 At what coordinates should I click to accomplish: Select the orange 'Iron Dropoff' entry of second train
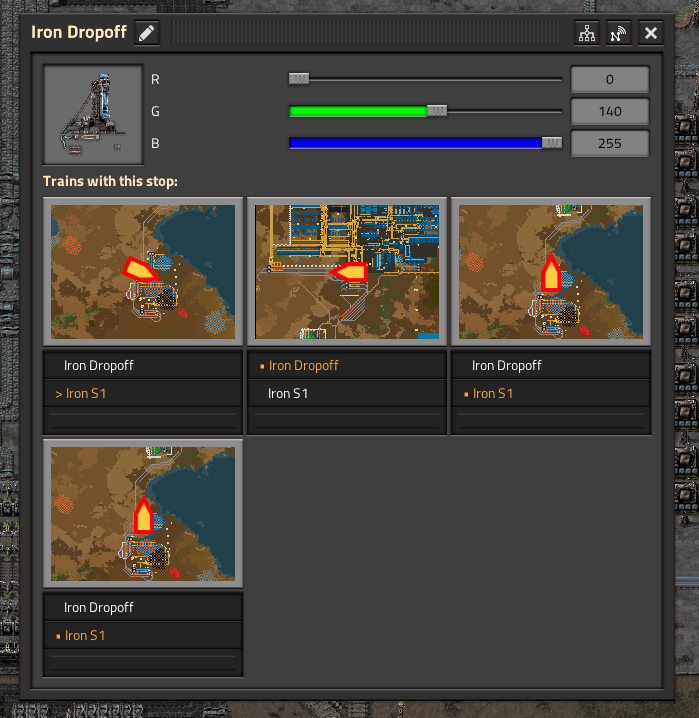(x=347, y=365)
